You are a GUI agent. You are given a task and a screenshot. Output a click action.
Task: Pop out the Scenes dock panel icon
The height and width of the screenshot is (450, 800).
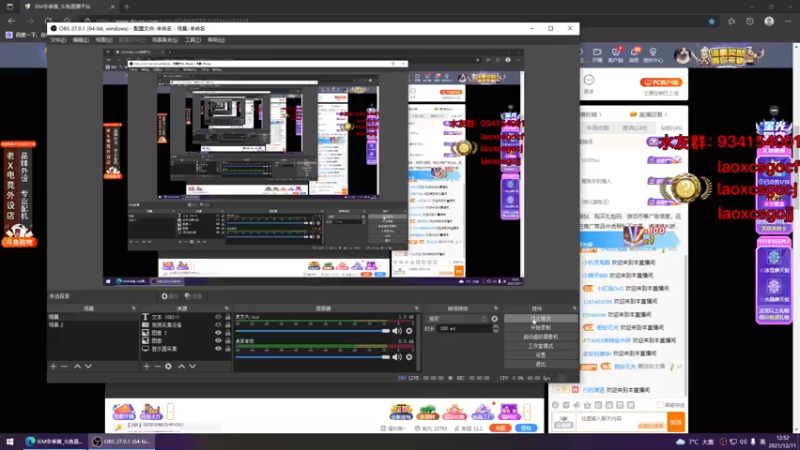134,308
